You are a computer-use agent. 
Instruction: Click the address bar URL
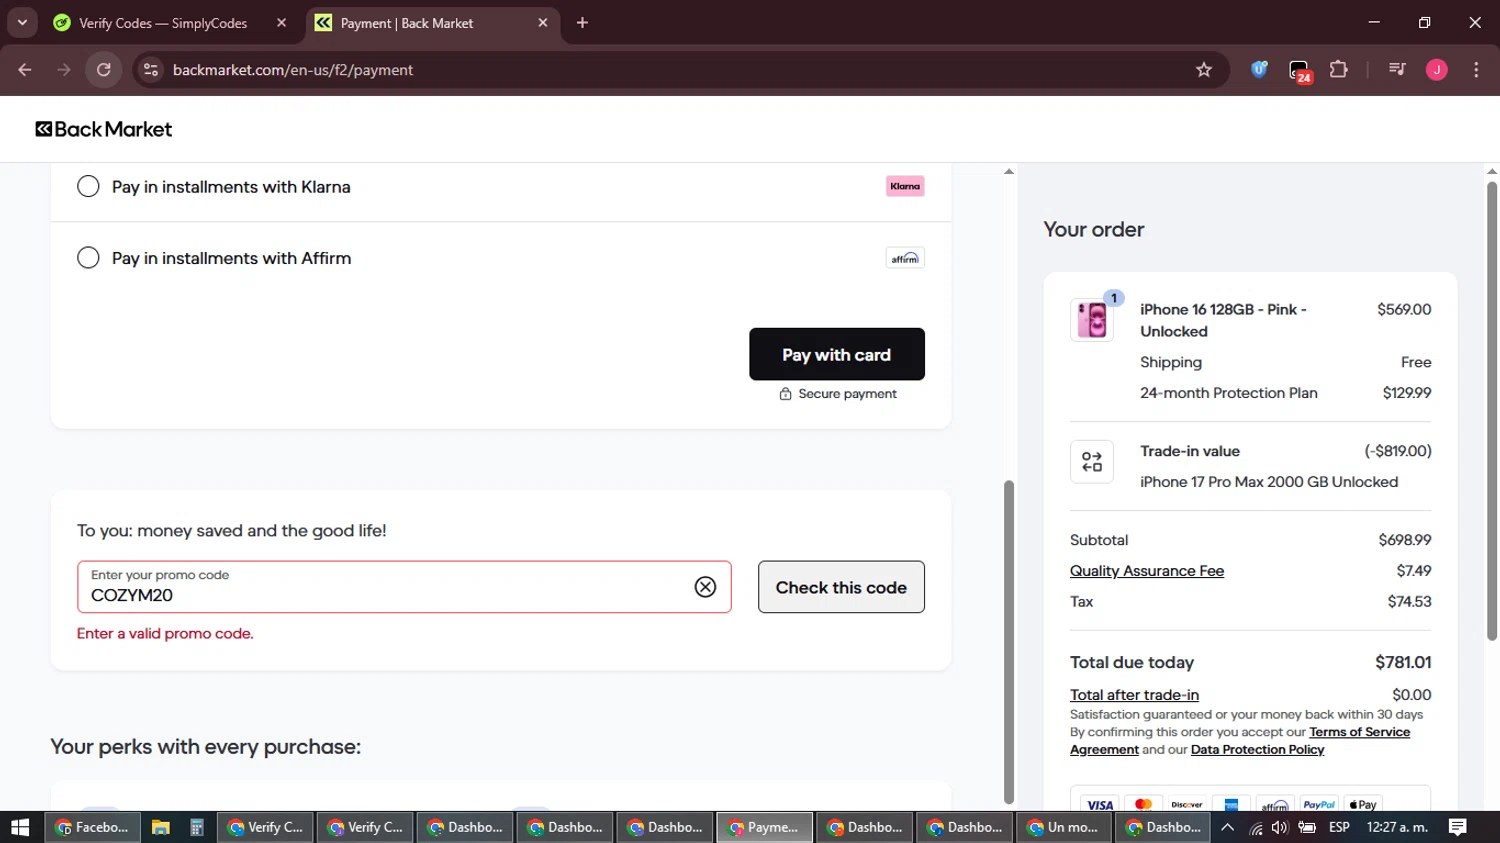click(x=293, y=70)
